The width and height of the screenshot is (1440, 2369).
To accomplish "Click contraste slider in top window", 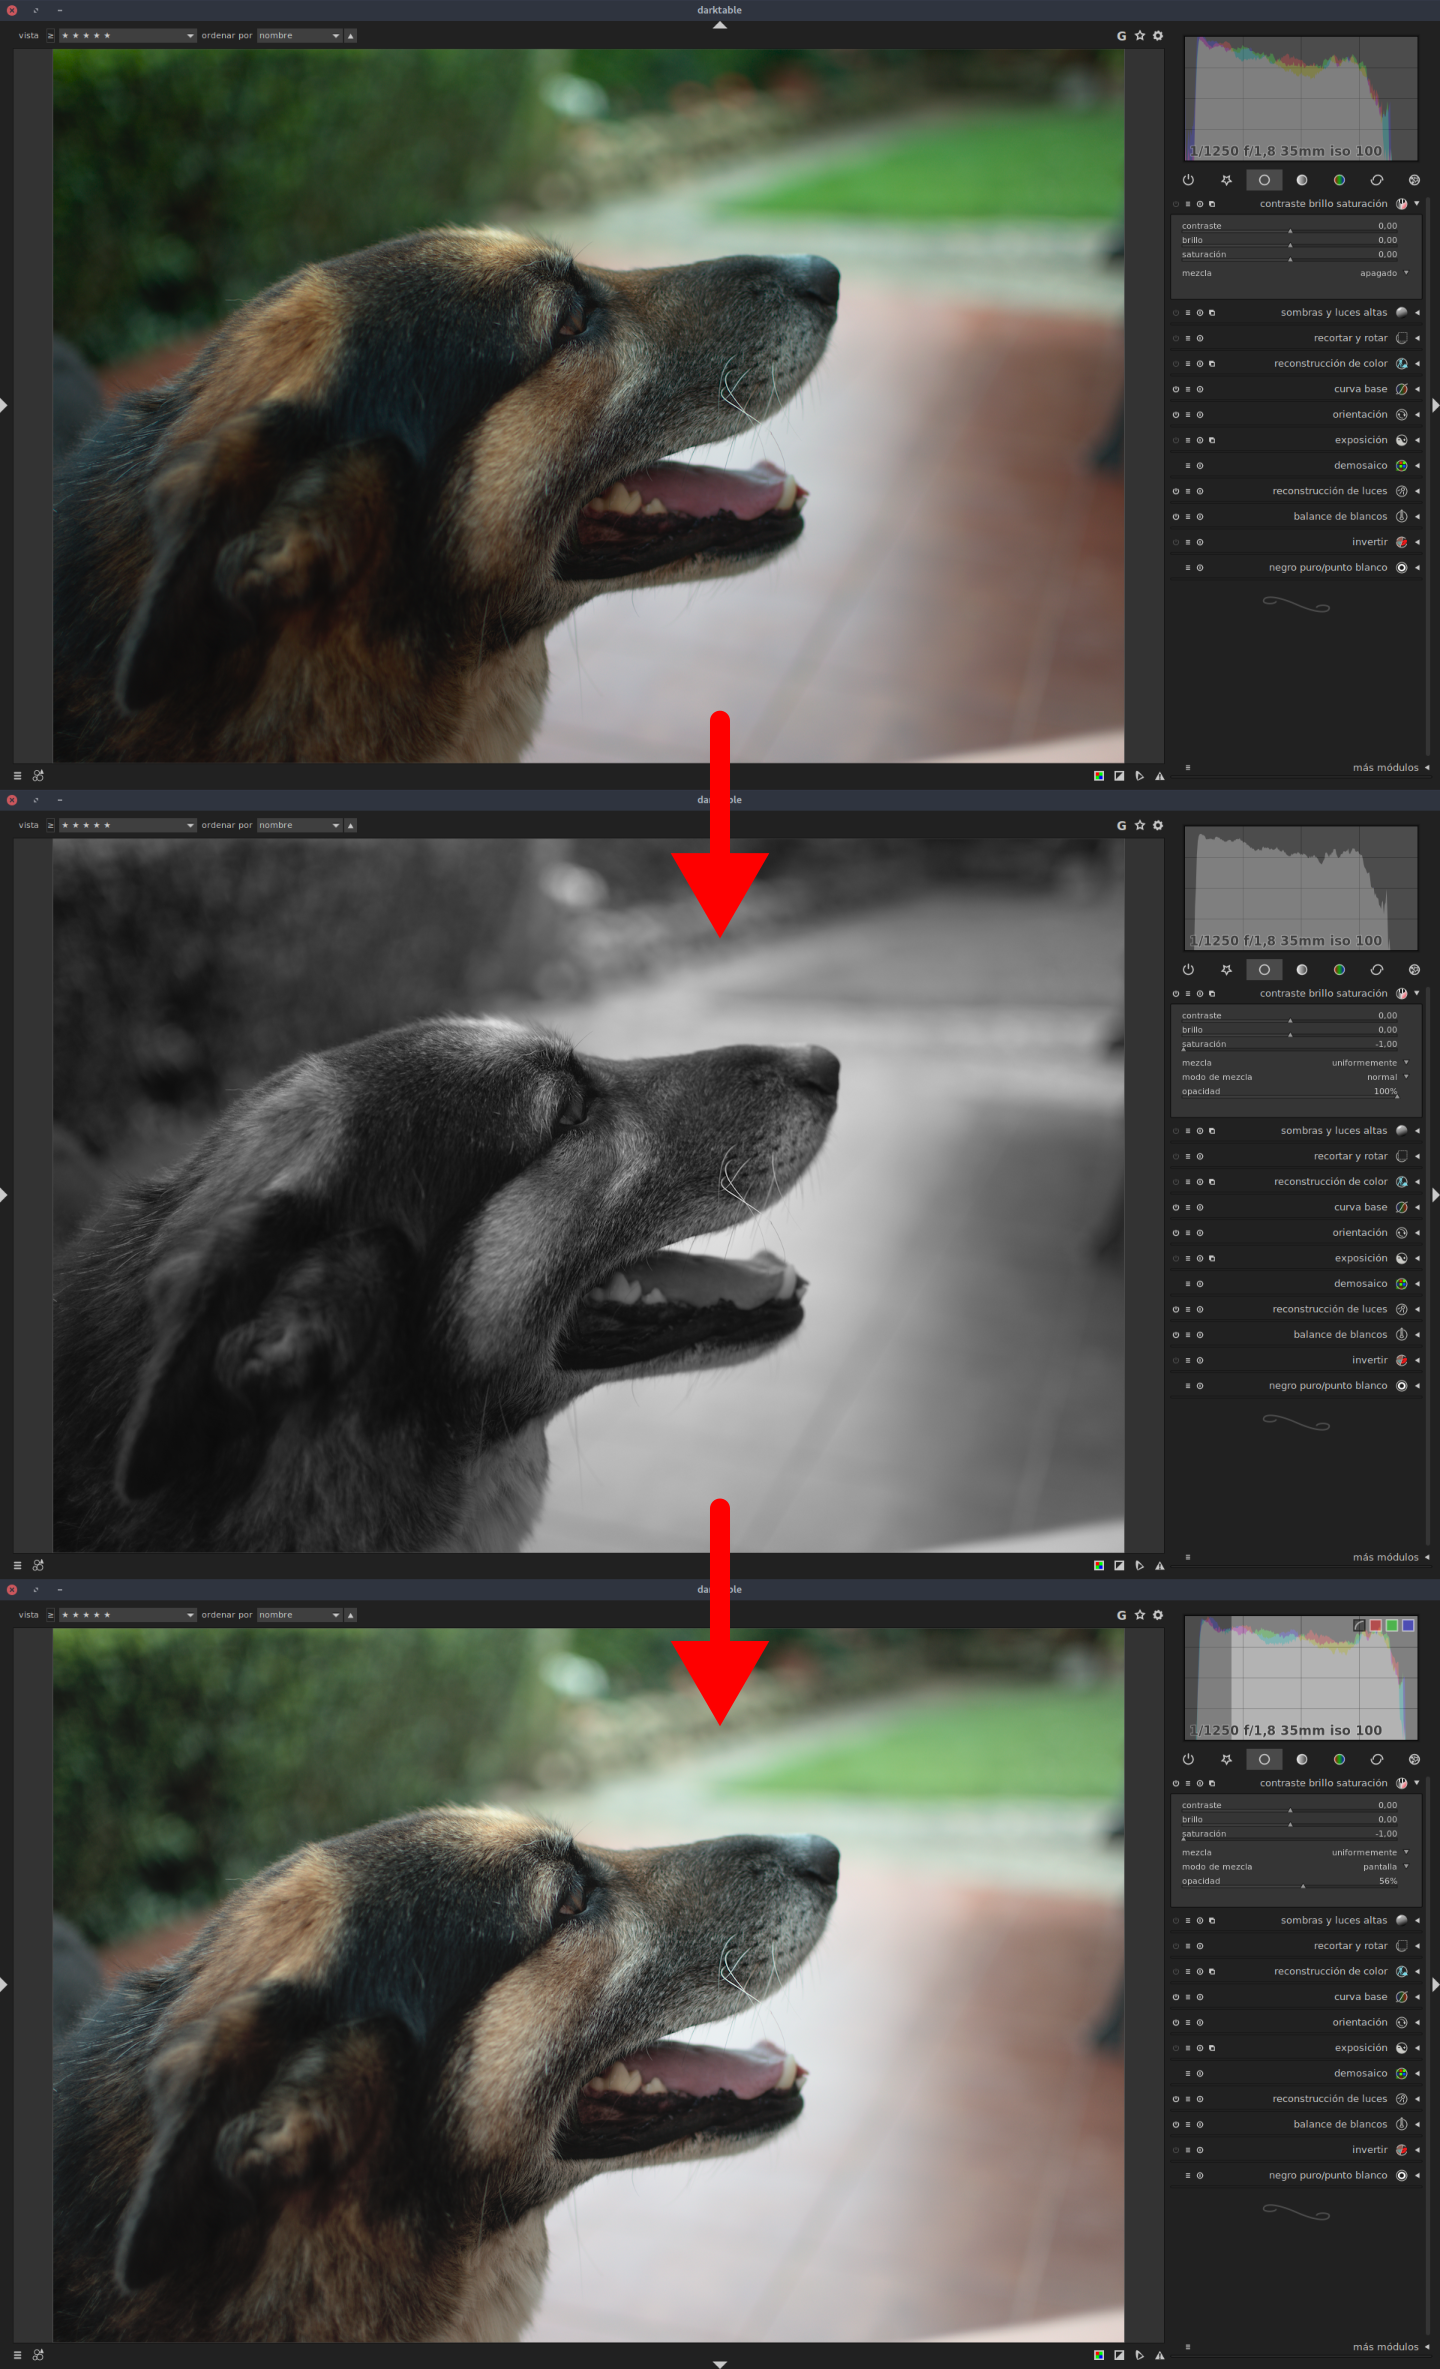I will [x=1290, y=227].
